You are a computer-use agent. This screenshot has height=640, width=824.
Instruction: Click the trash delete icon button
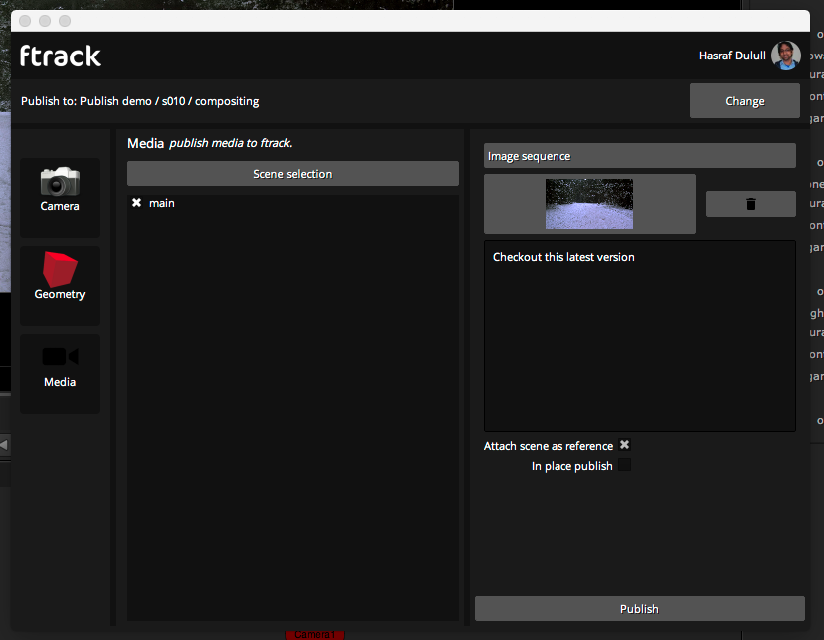[x=750, y=204]
